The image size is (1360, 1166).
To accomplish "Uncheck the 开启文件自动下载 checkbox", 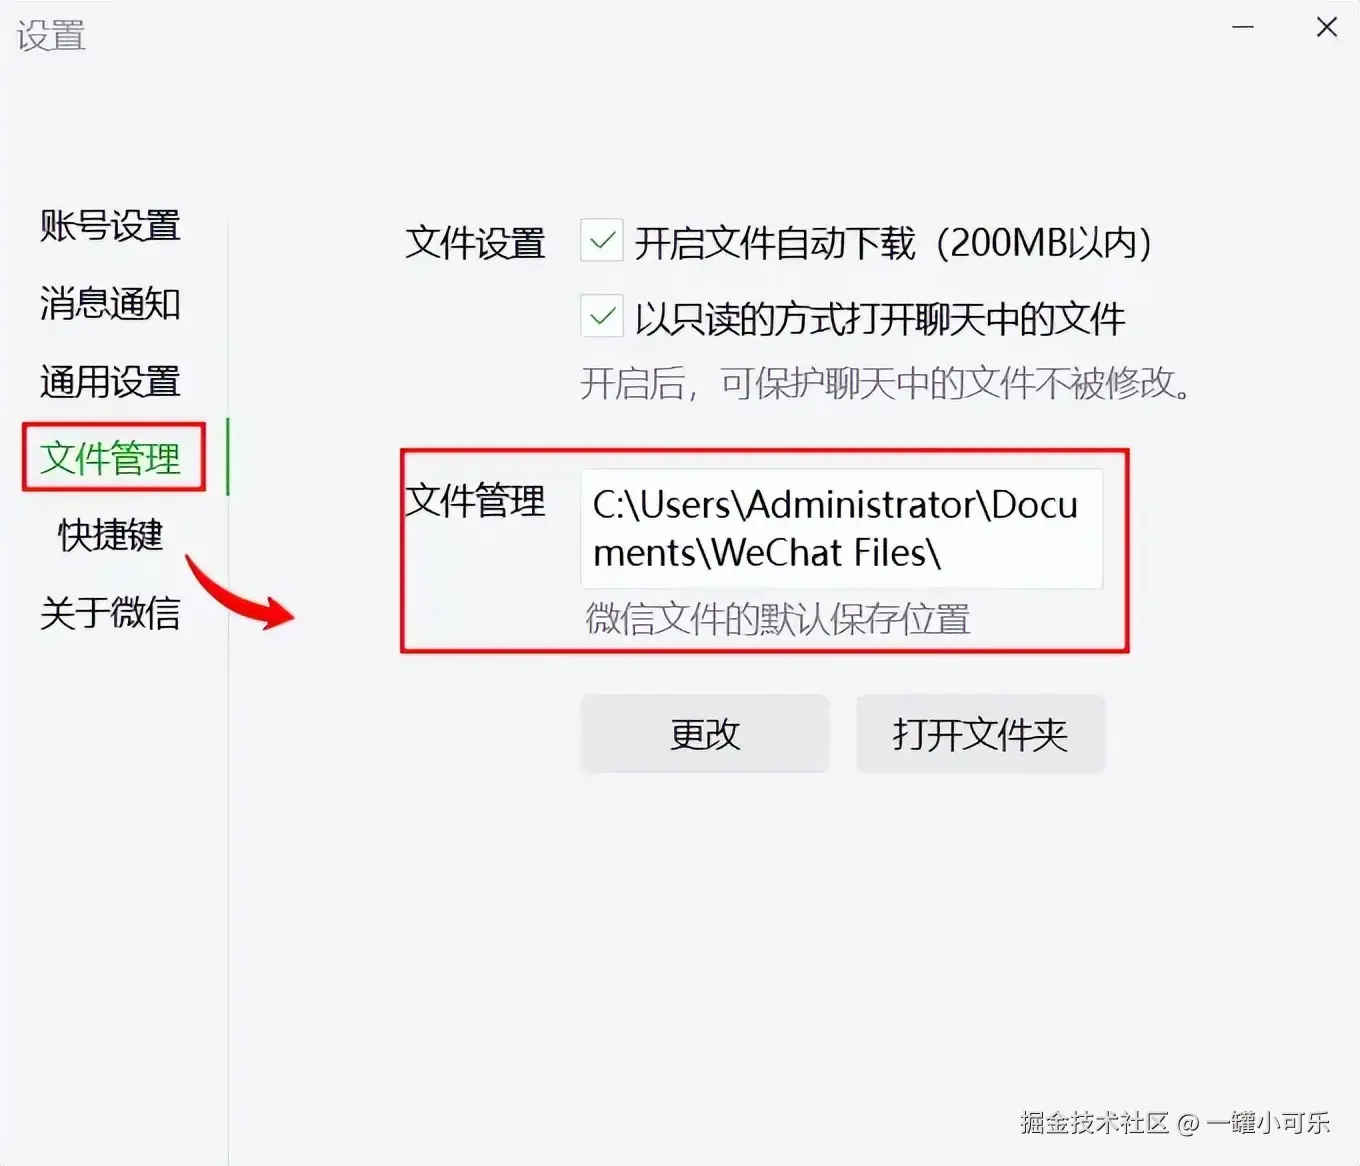I will point(602,241).
